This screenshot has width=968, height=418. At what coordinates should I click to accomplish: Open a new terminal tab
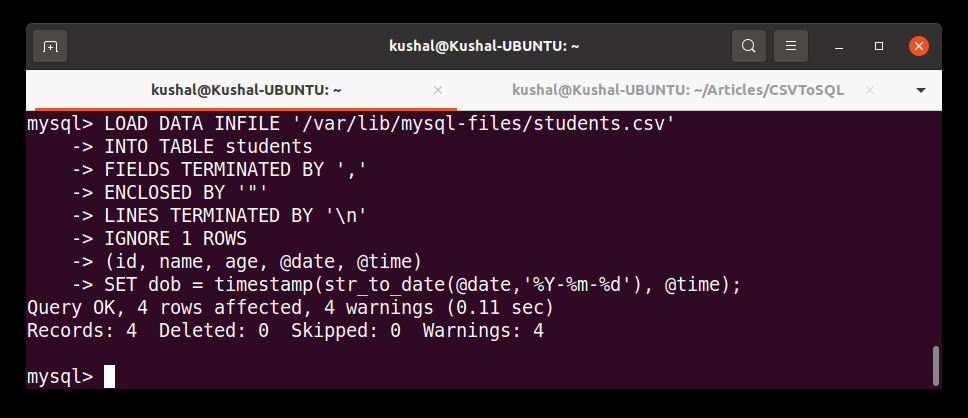point(50,46)
